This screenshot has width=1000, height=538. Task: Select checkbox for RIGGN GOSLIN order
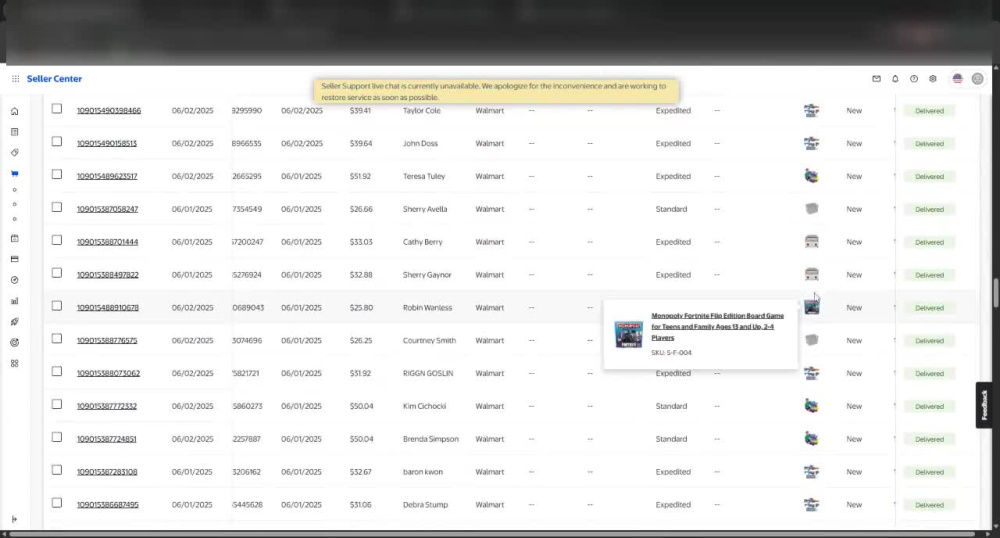(x=57, y=372)
